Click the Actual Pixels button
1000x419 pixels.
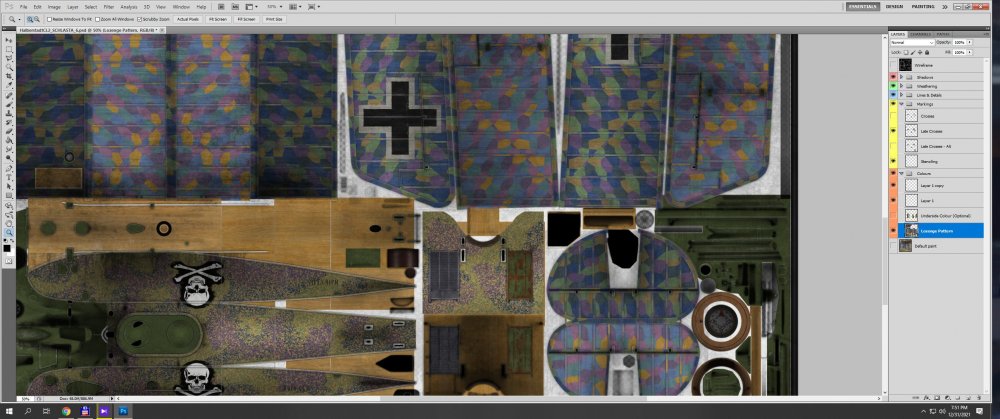188,19
